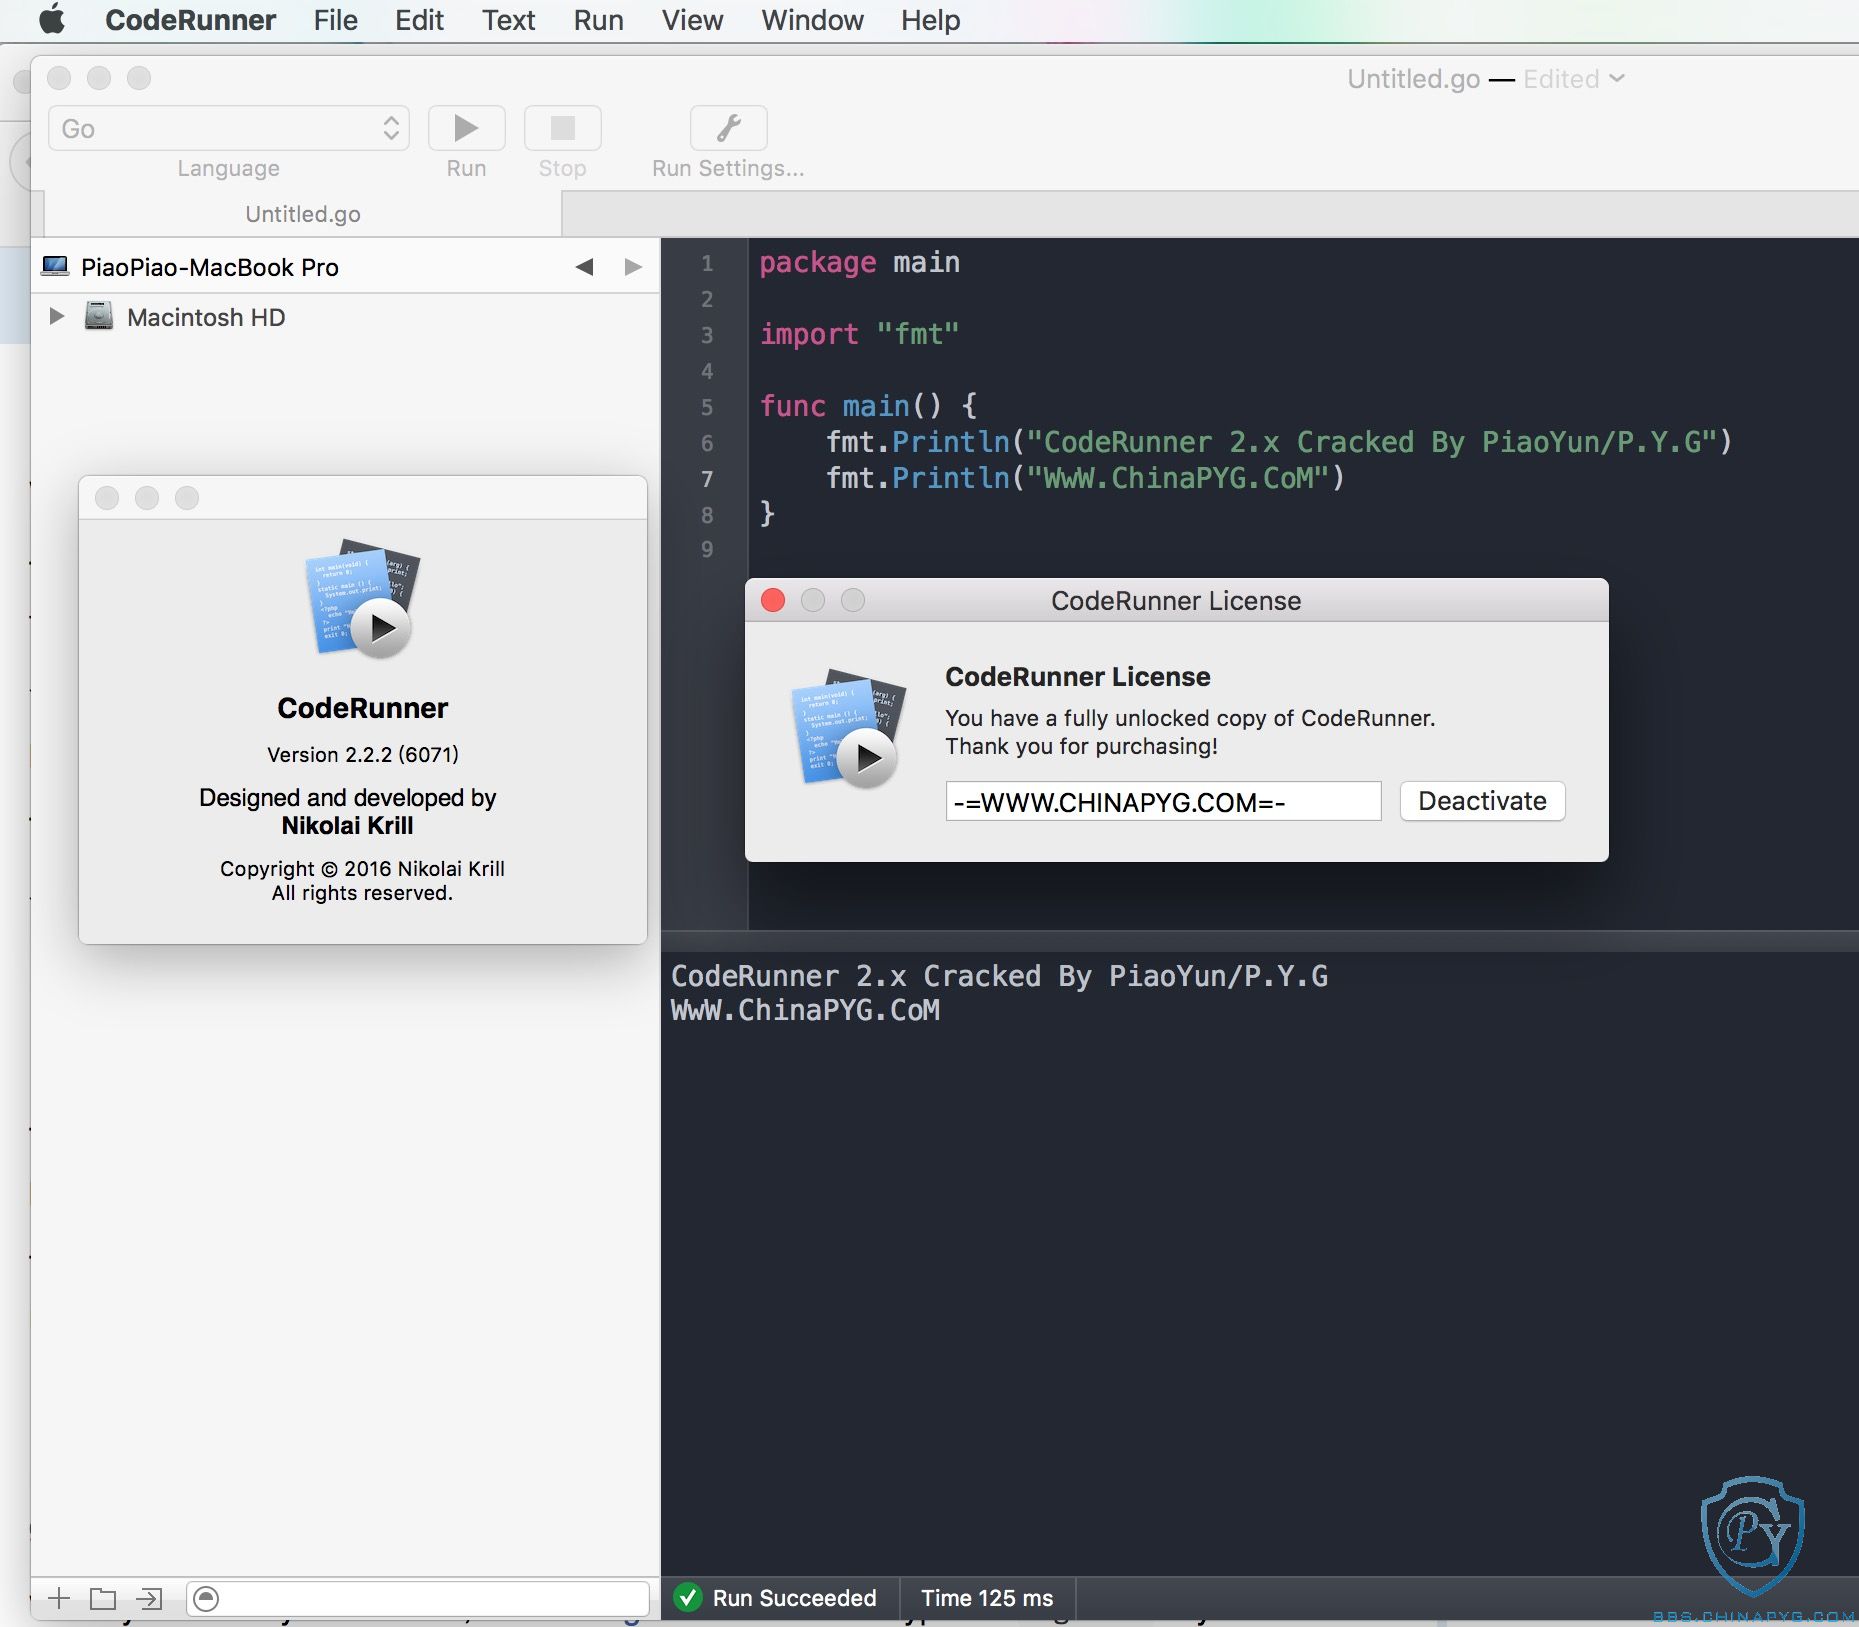Click the license key field -=WWW.CHINAPYG.COM=-

pyautogui.click(x=1163, y=802)
